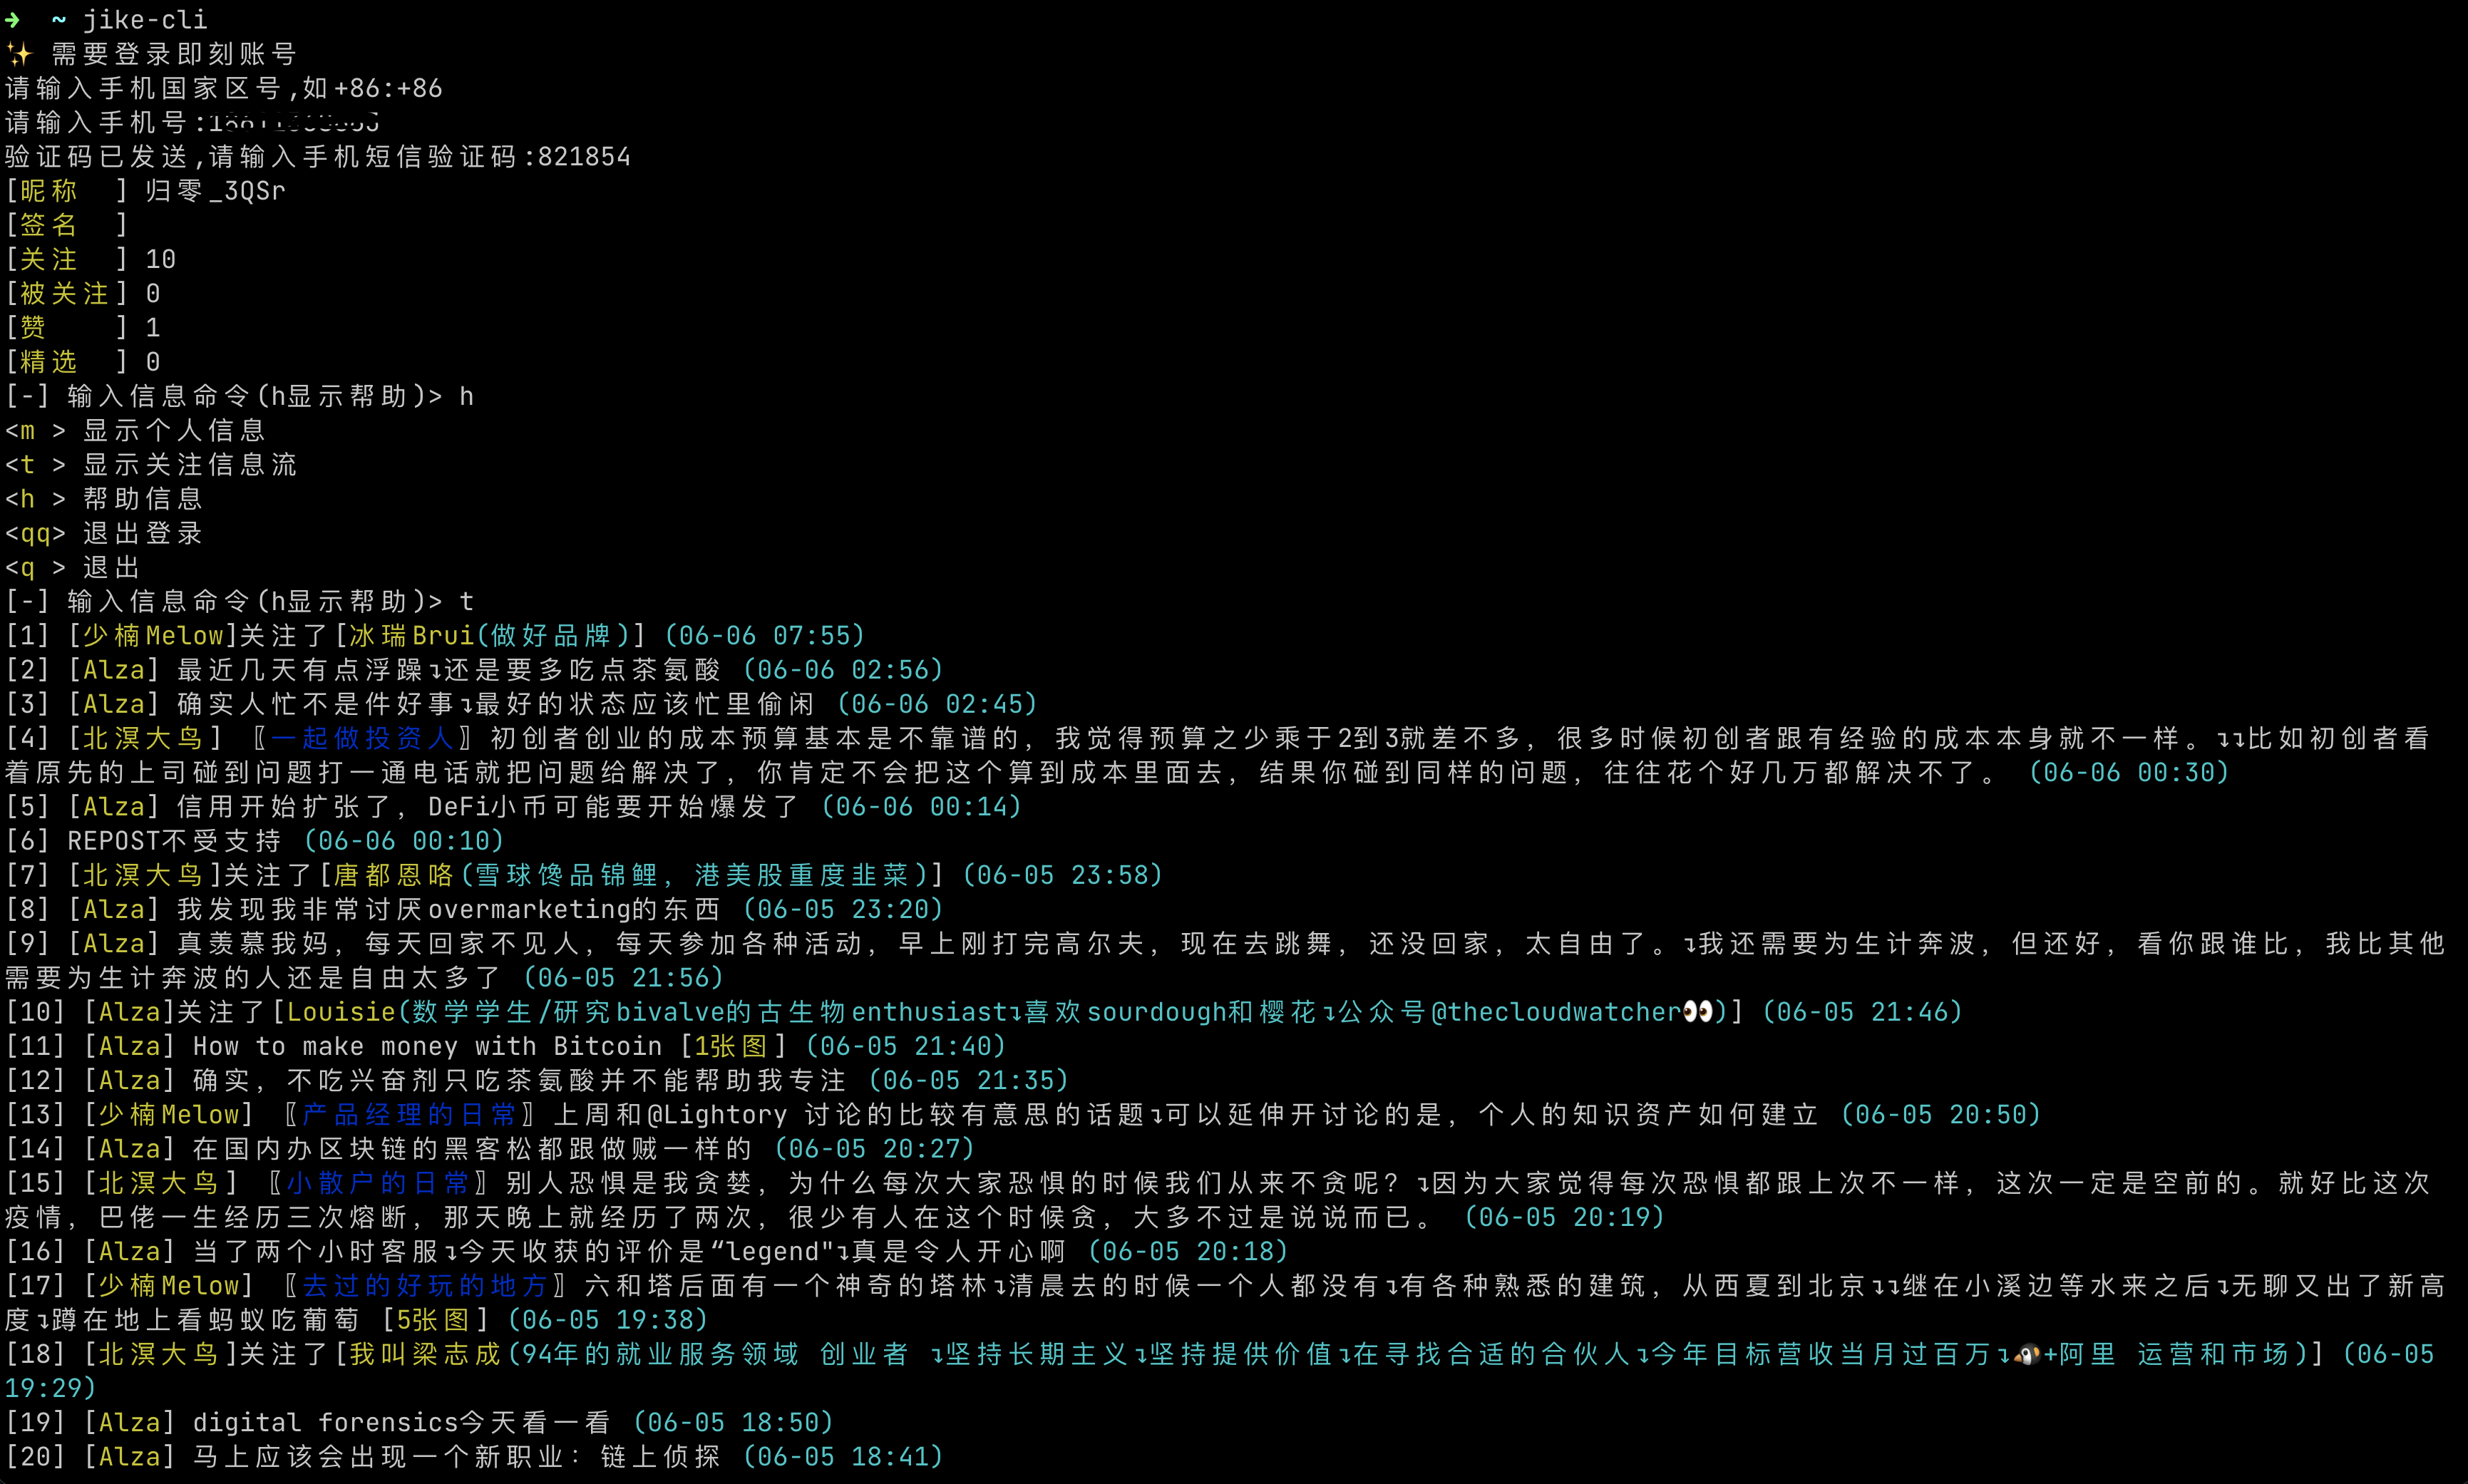Click the 小散户的日常 topic link
The height and width of the screenshot is (1484, 2468).
pyautogui.click(x=377, y=1183)
